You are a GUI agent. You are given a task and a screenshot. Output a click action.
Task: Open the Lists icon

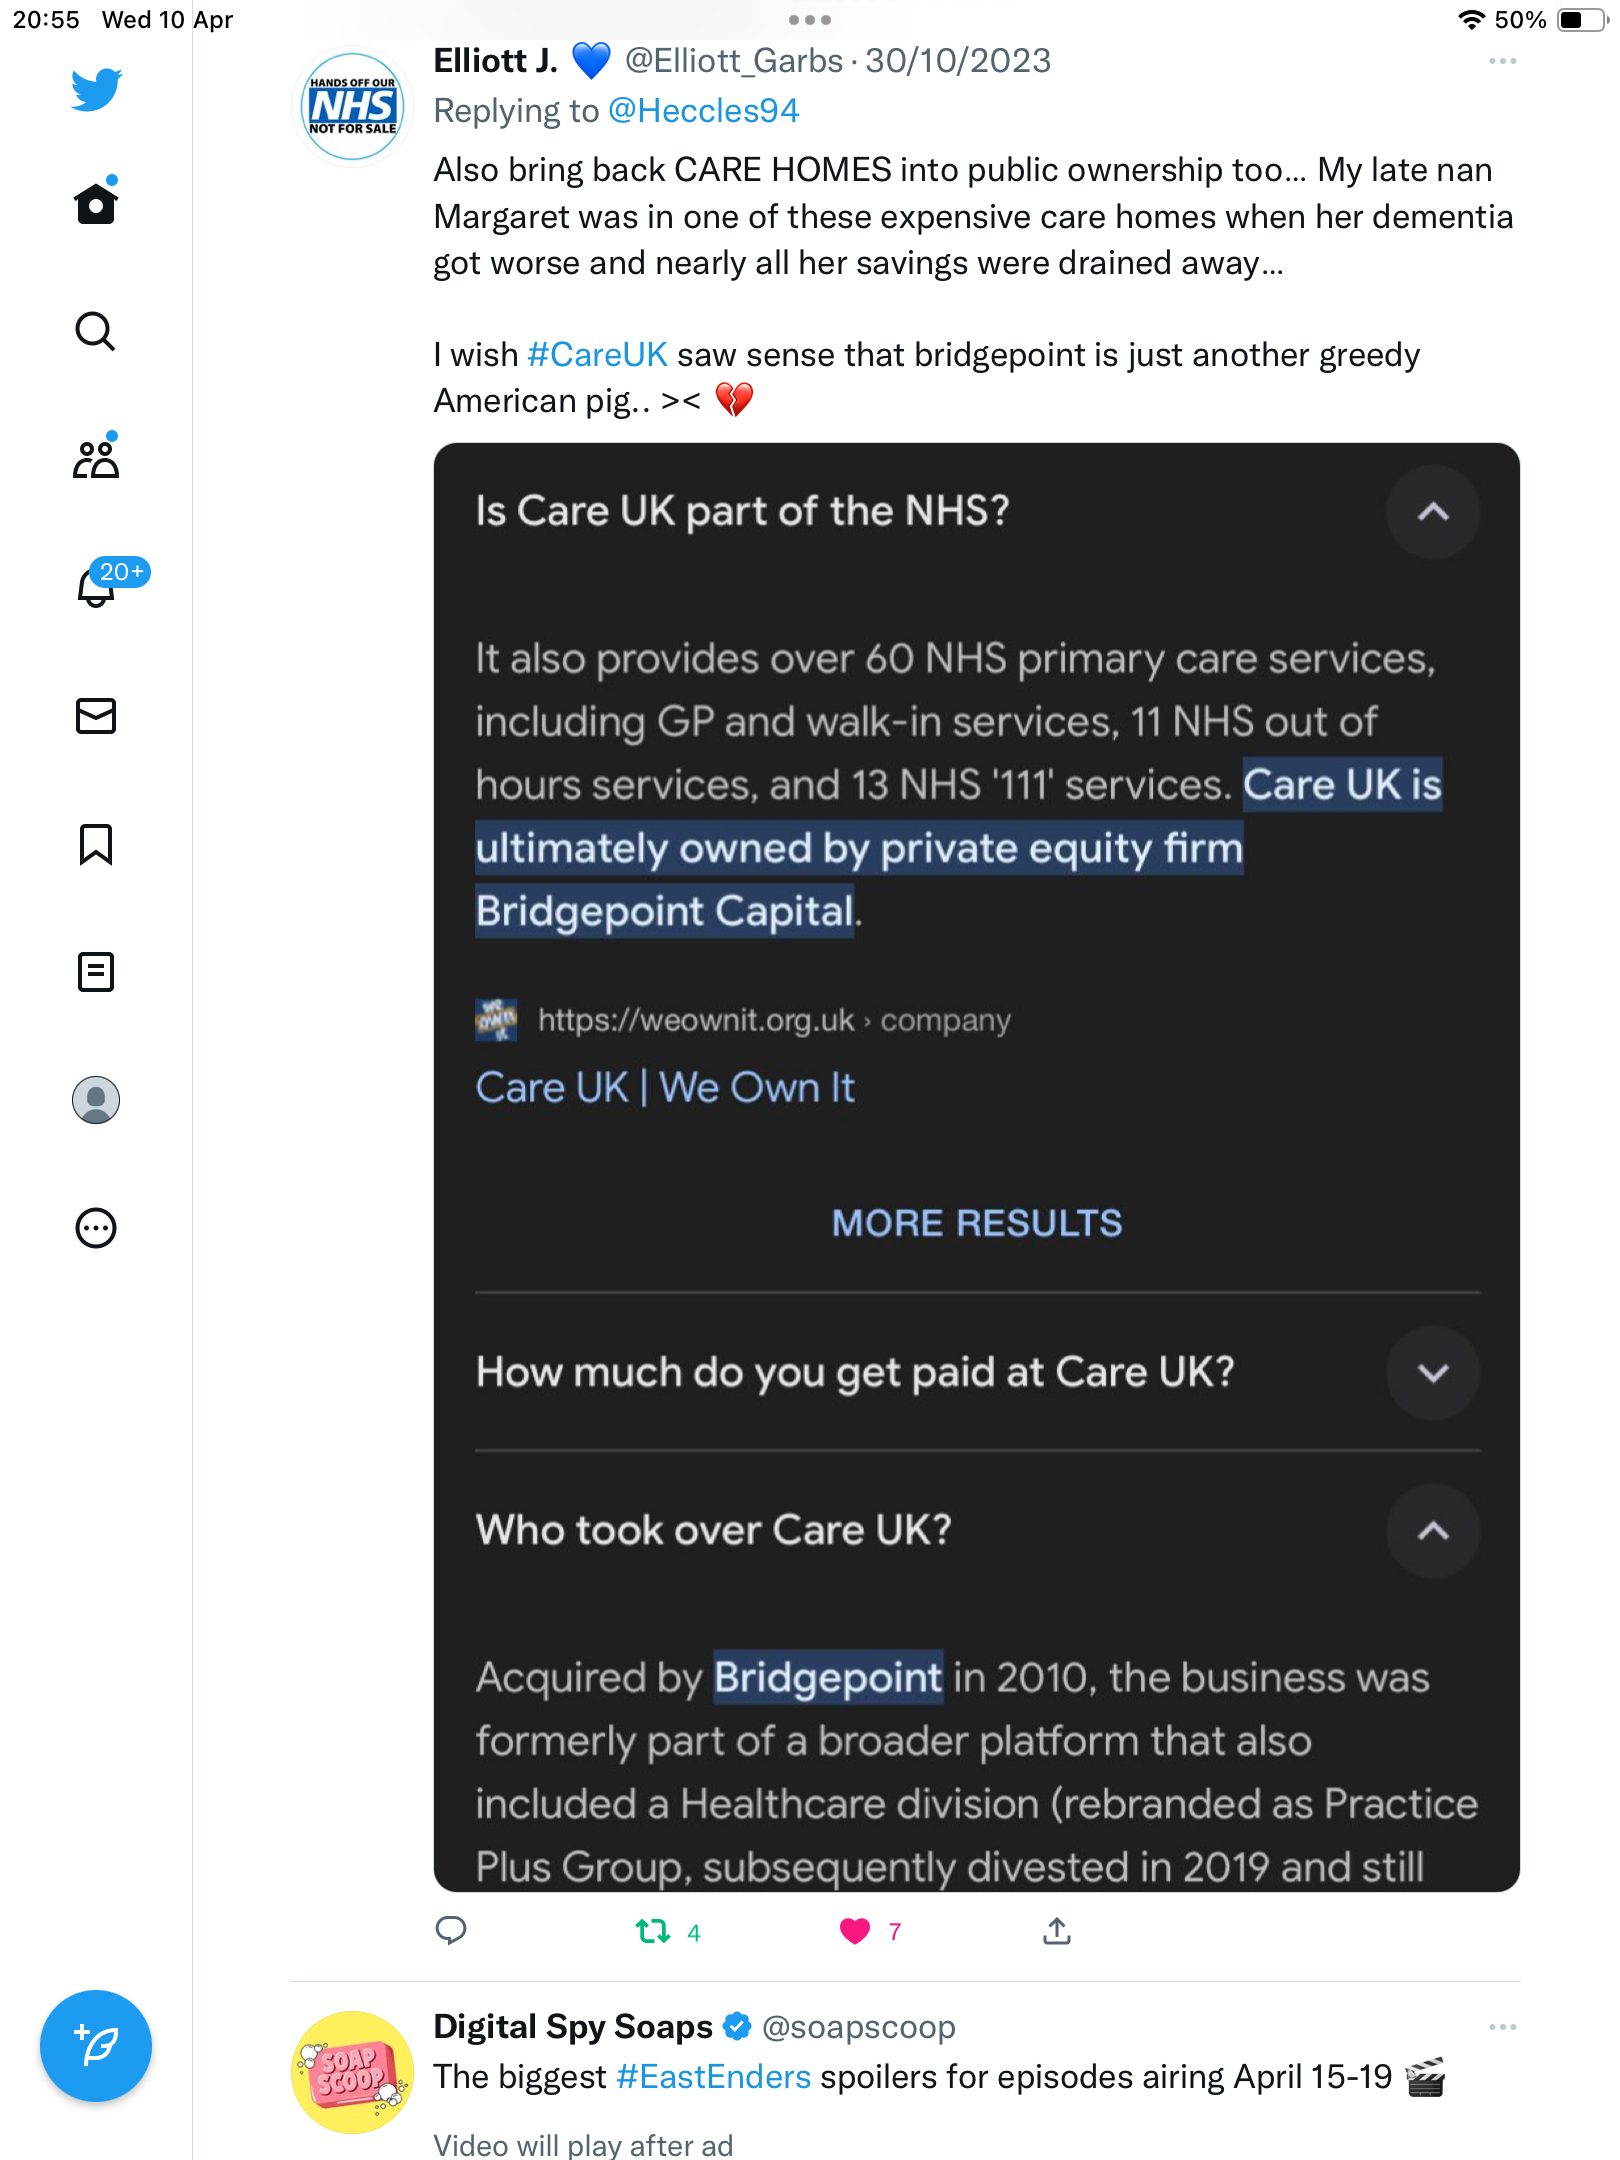96,972
